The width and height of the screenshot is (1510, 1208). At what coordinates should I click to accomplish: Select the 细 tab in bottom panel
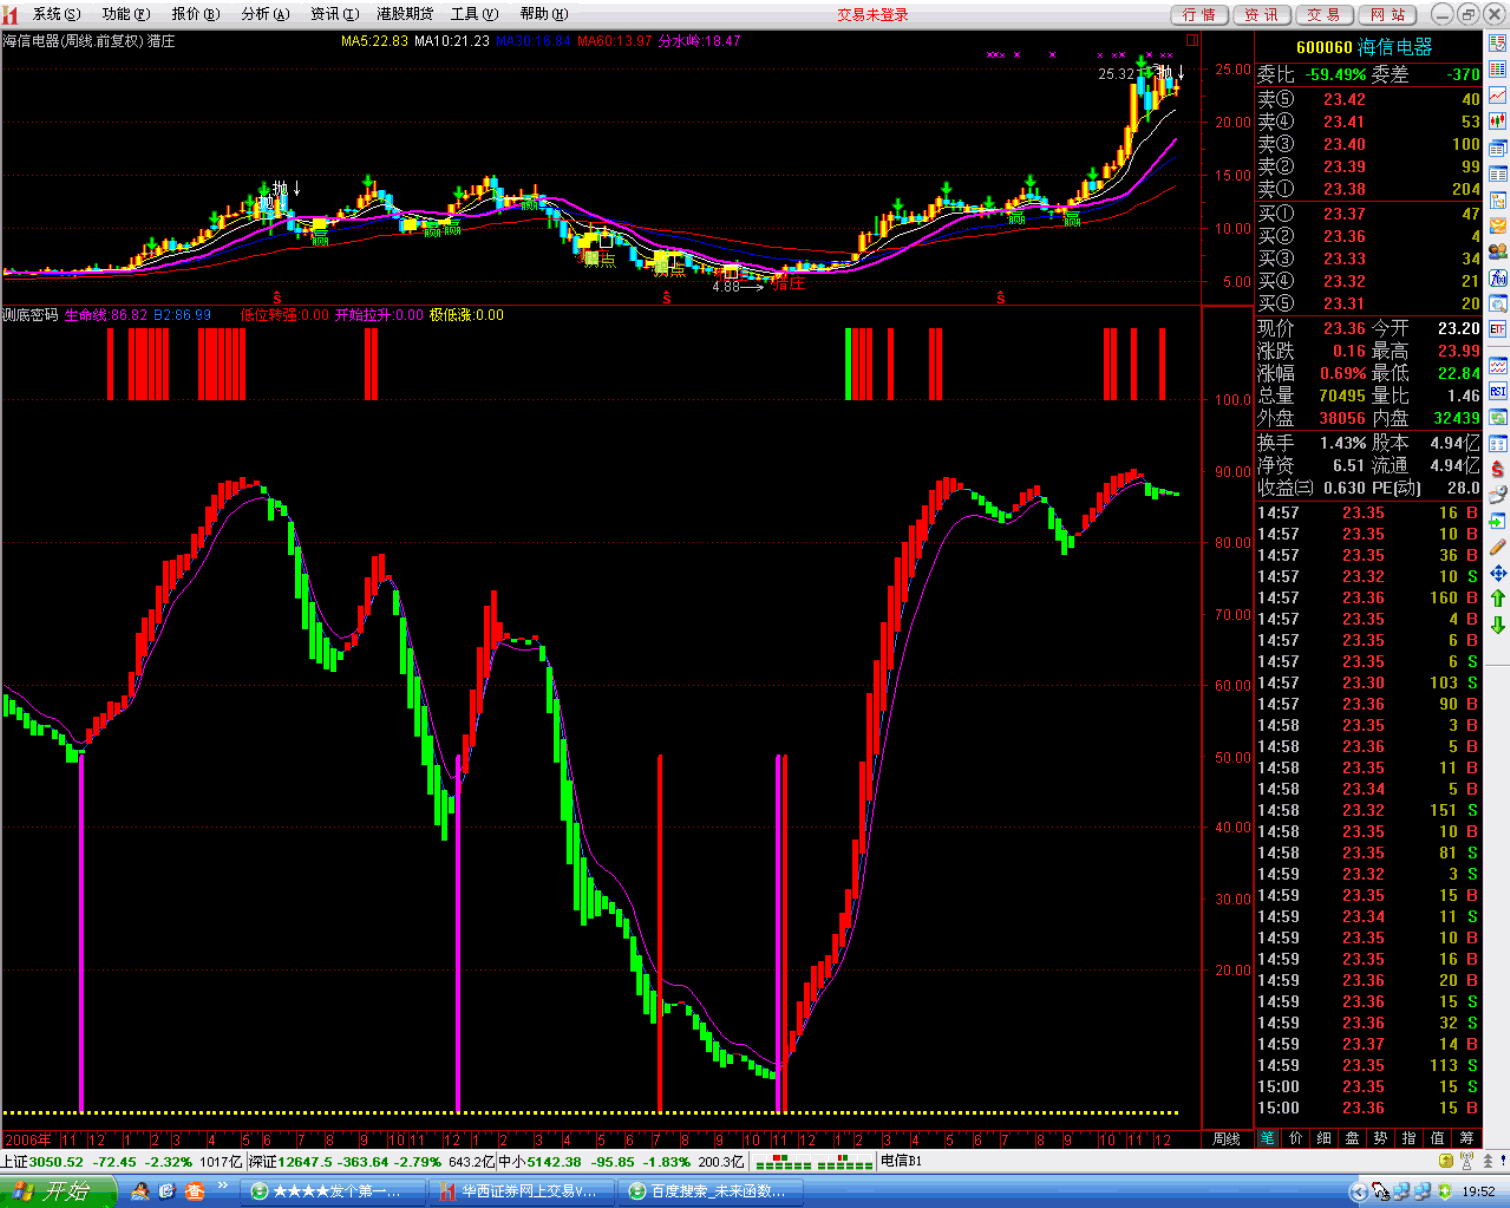pyautogui.click(x=1324, y=1138)
